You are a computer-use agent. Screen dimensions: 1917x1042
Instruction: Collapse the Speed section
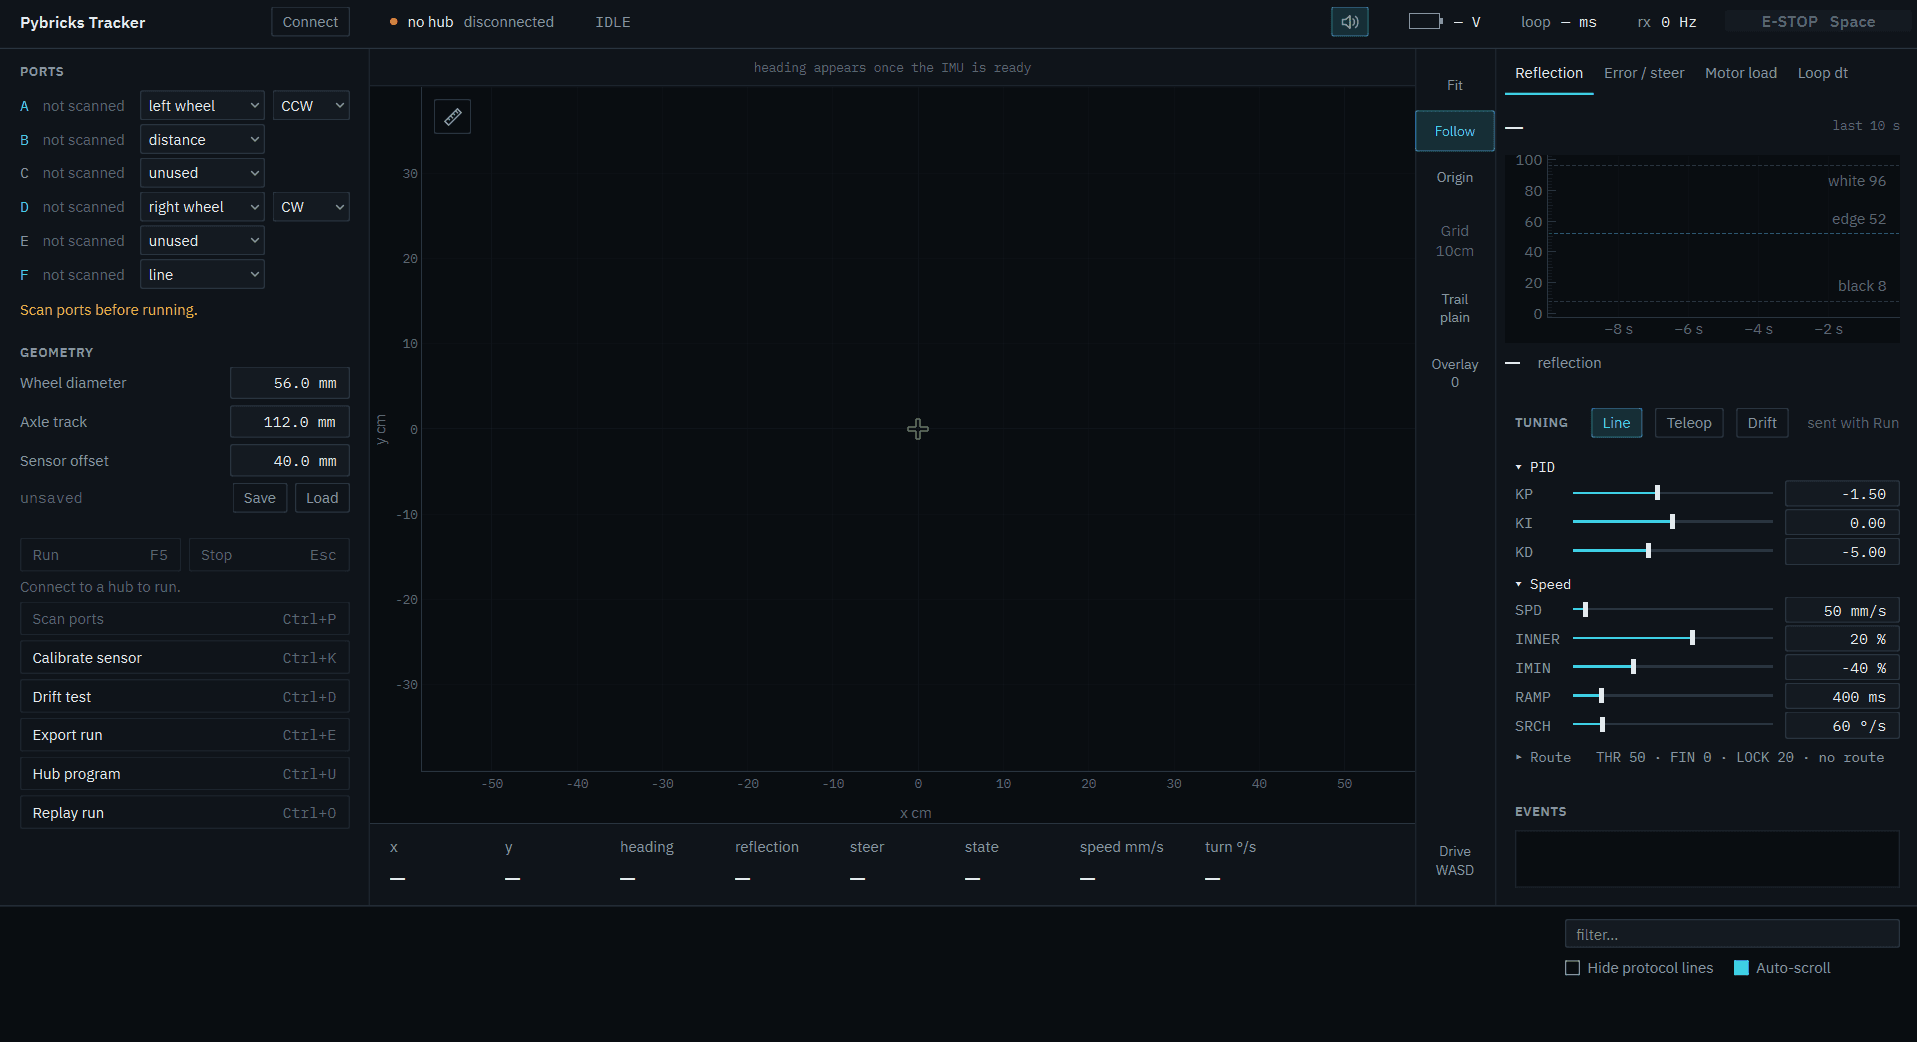click(x=1543, y=584)
